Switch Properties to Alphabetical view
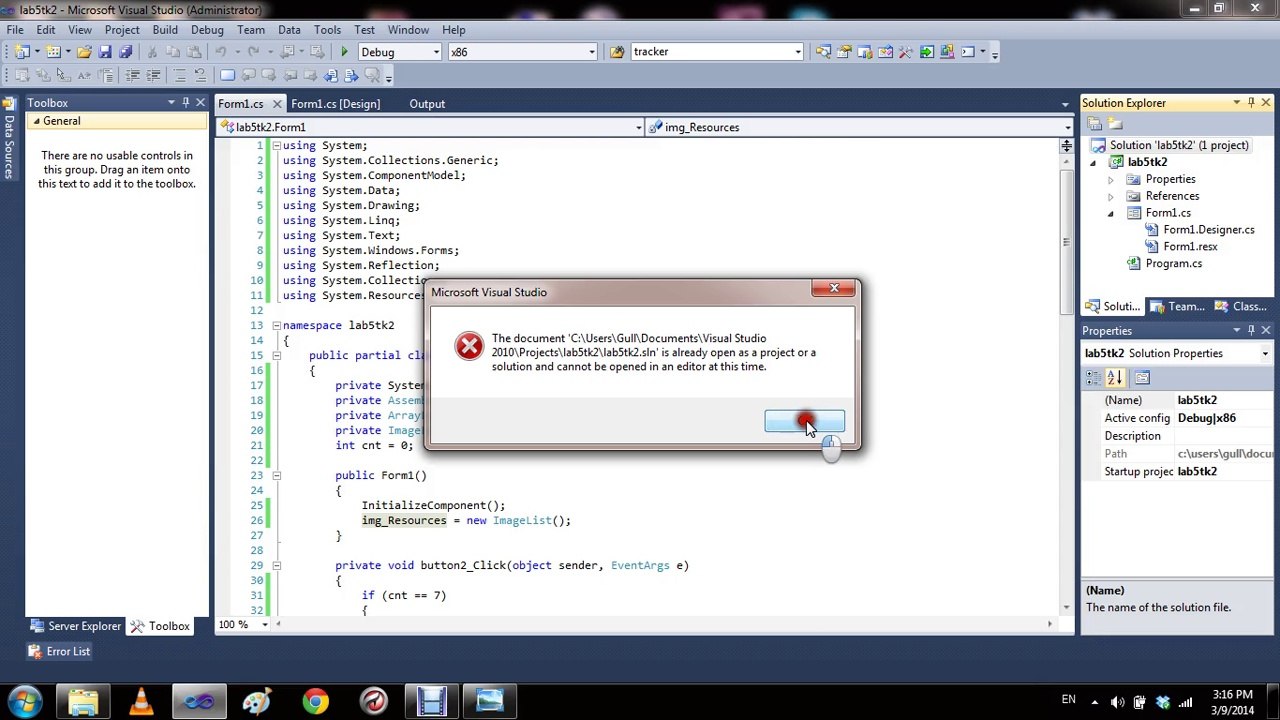1280x720 pixels. pyautogui.click(x=1115, y=378)
